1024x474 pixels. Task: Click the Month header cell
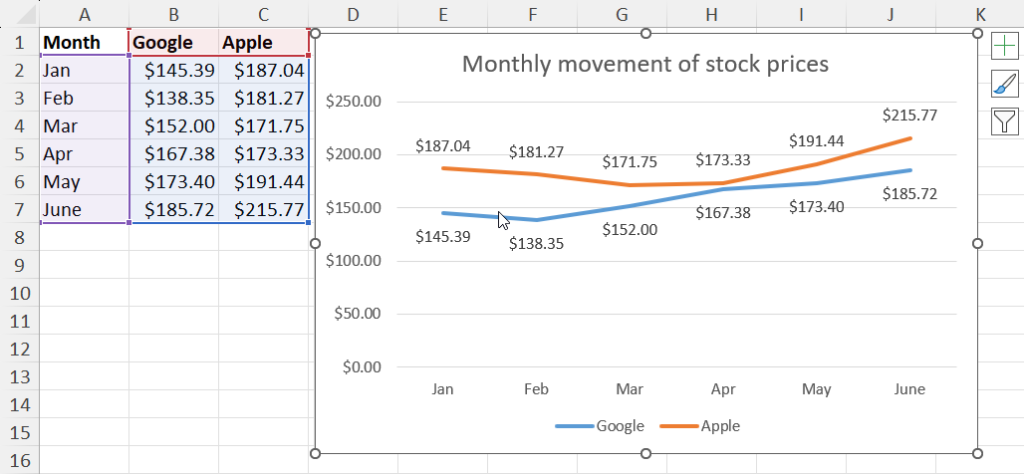pyautogui.click(x=84, y=42)
